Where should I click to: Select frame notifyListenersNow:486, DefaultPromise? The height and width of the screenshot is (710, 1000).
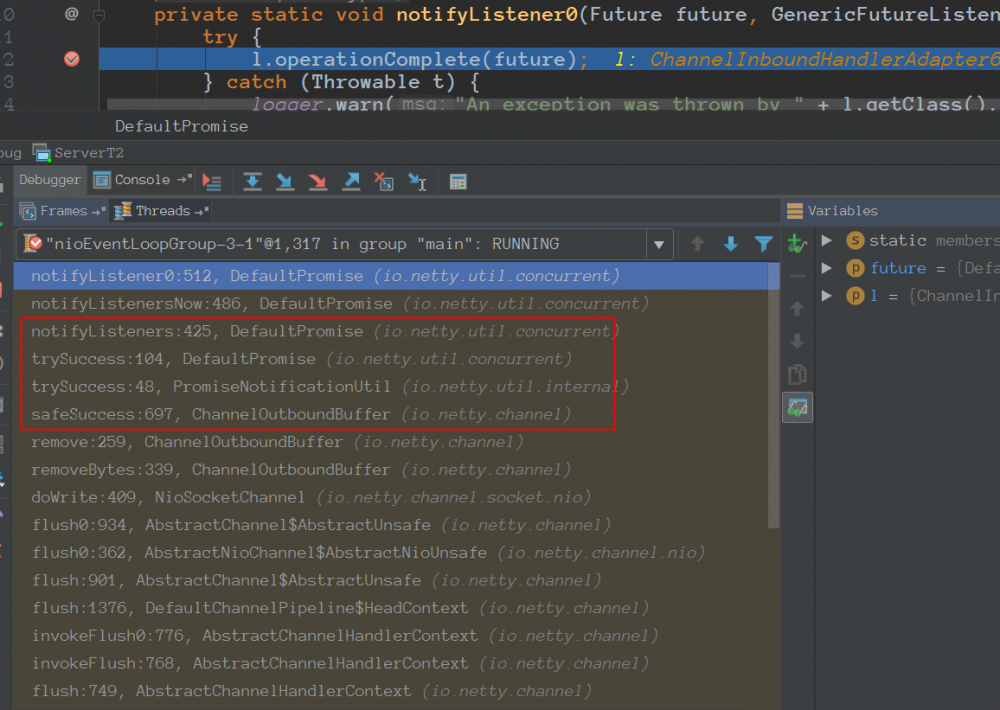(x=391, y=304)
